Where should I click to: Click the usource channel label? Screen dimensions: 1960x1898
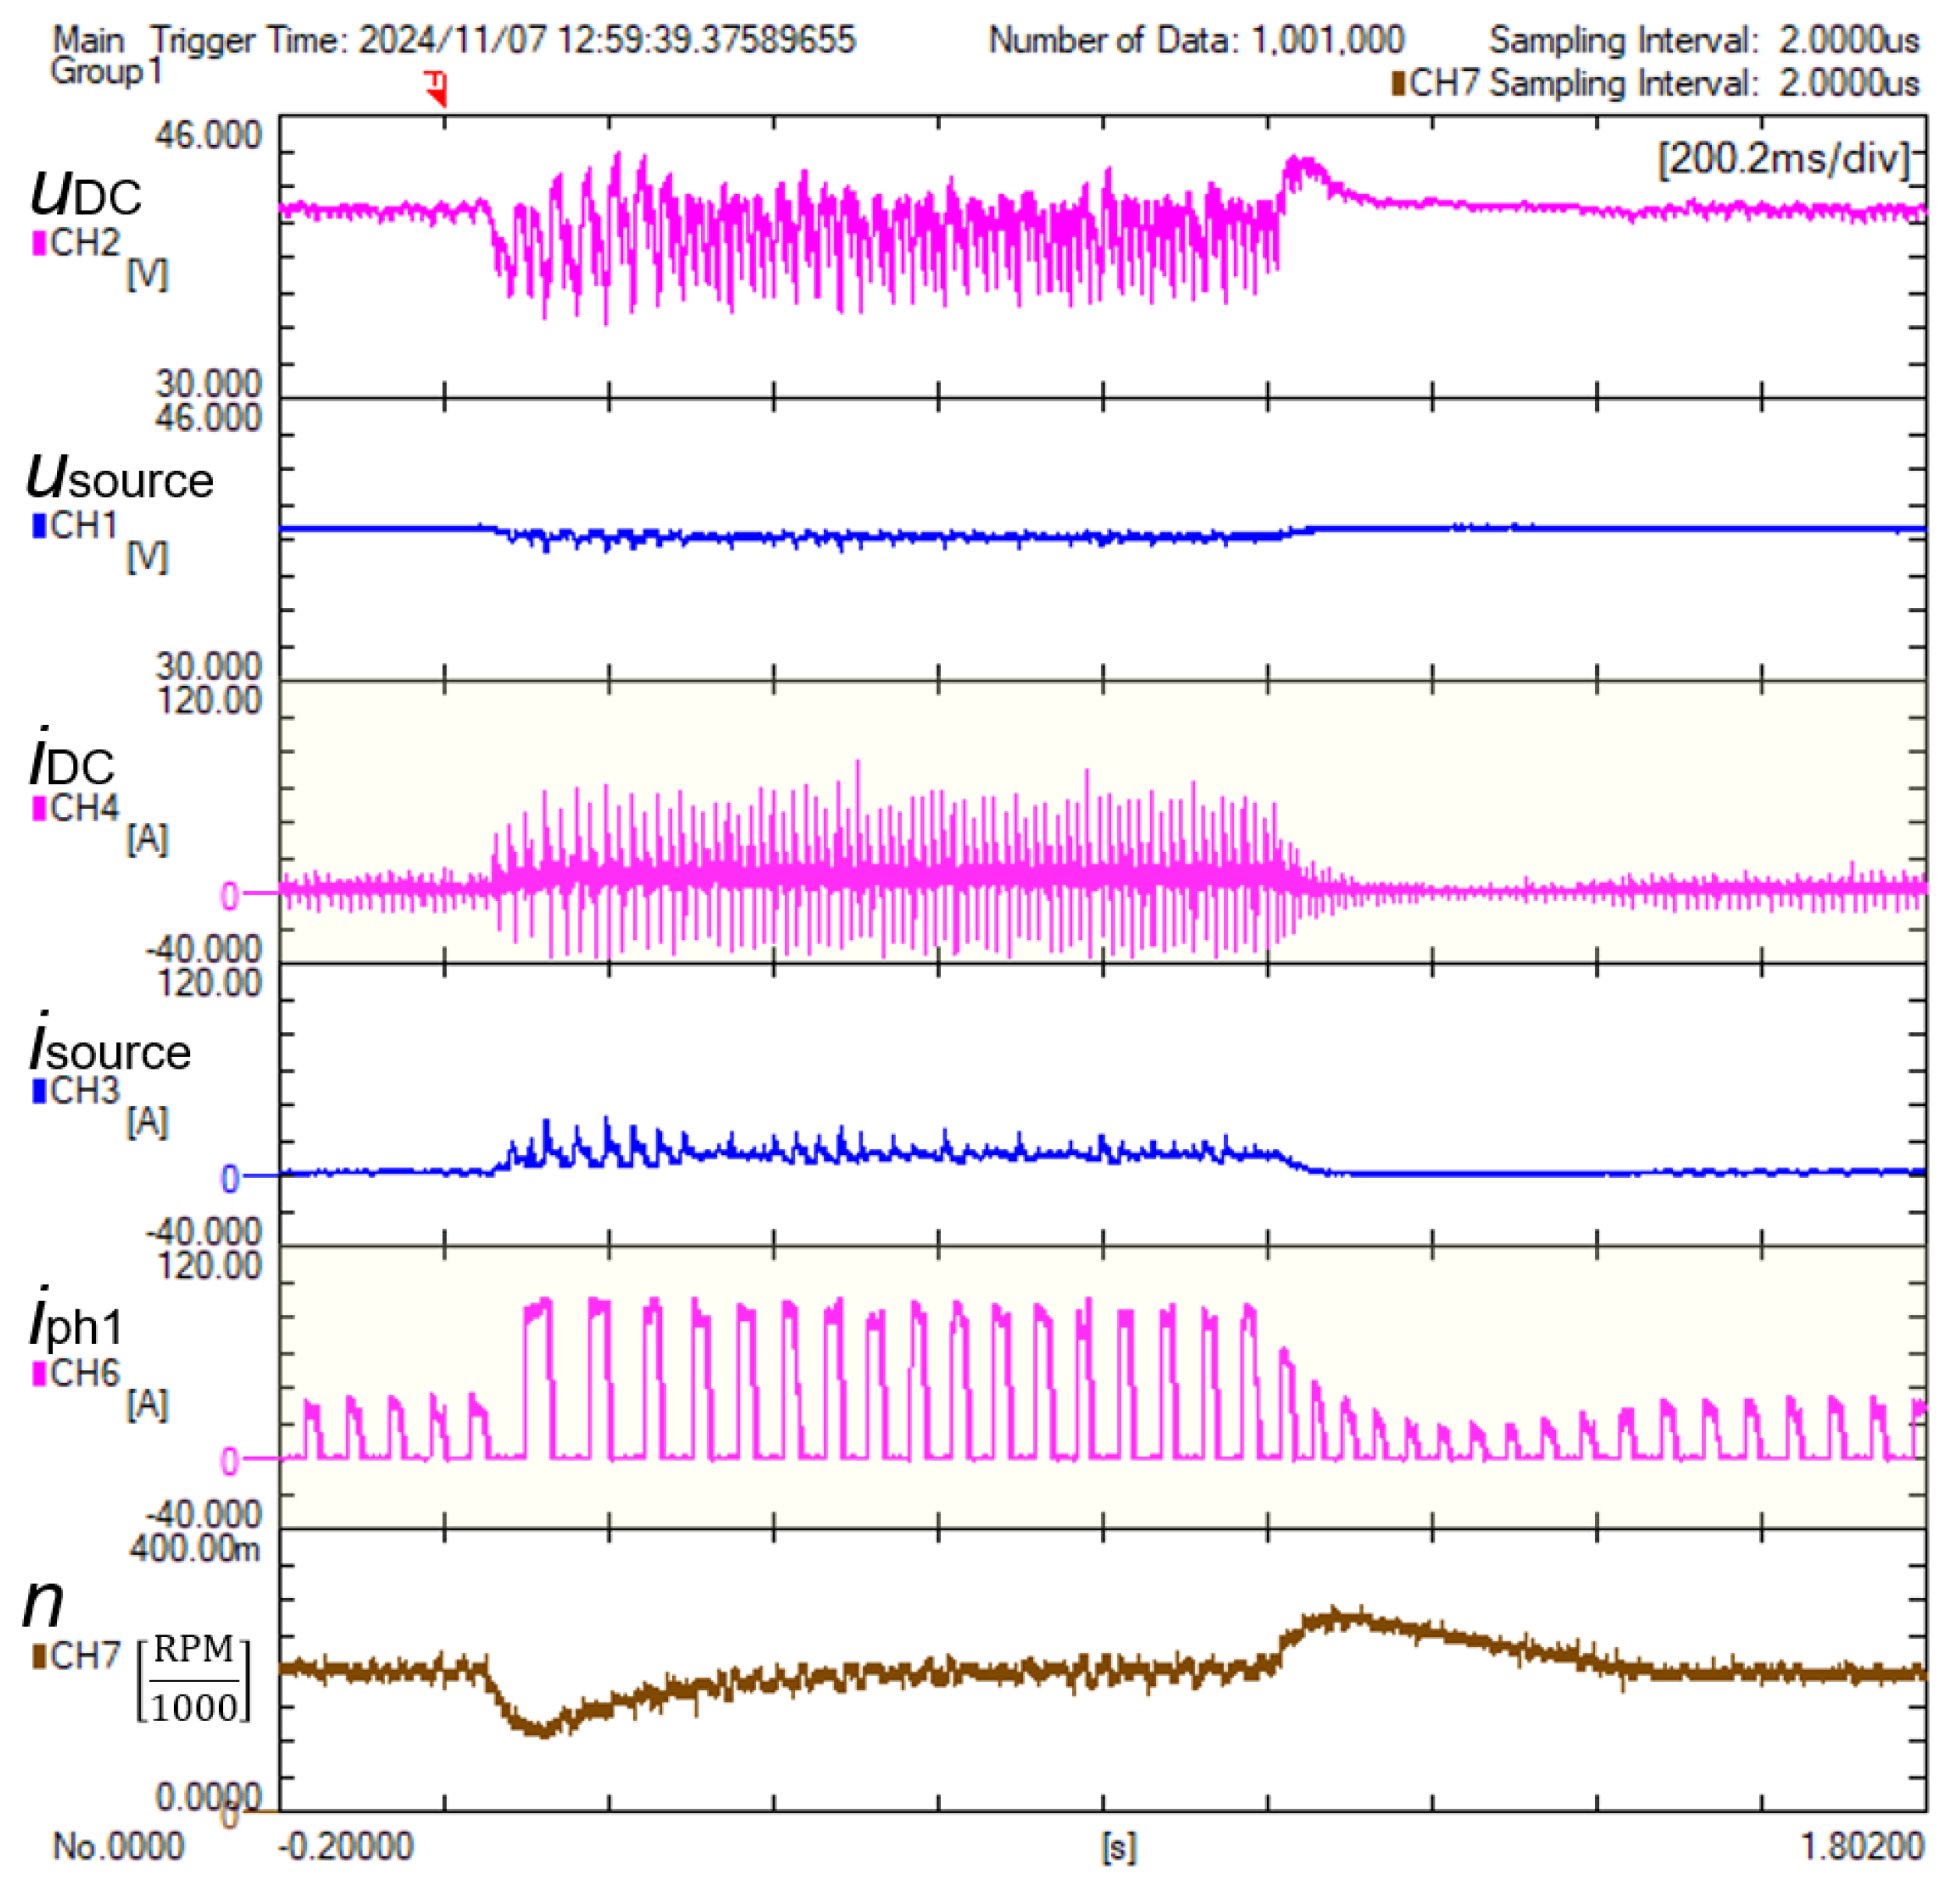120,477
